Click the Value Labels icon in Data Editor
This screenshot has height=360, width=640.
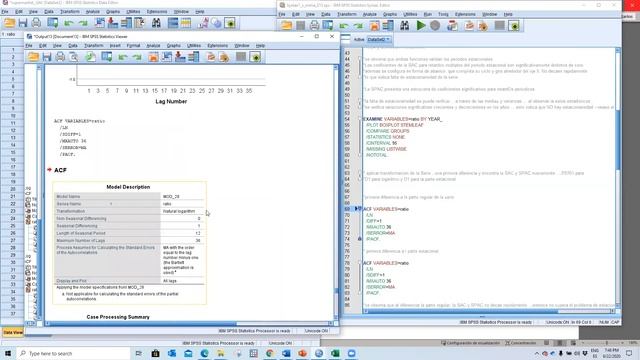tap(203, 23)
